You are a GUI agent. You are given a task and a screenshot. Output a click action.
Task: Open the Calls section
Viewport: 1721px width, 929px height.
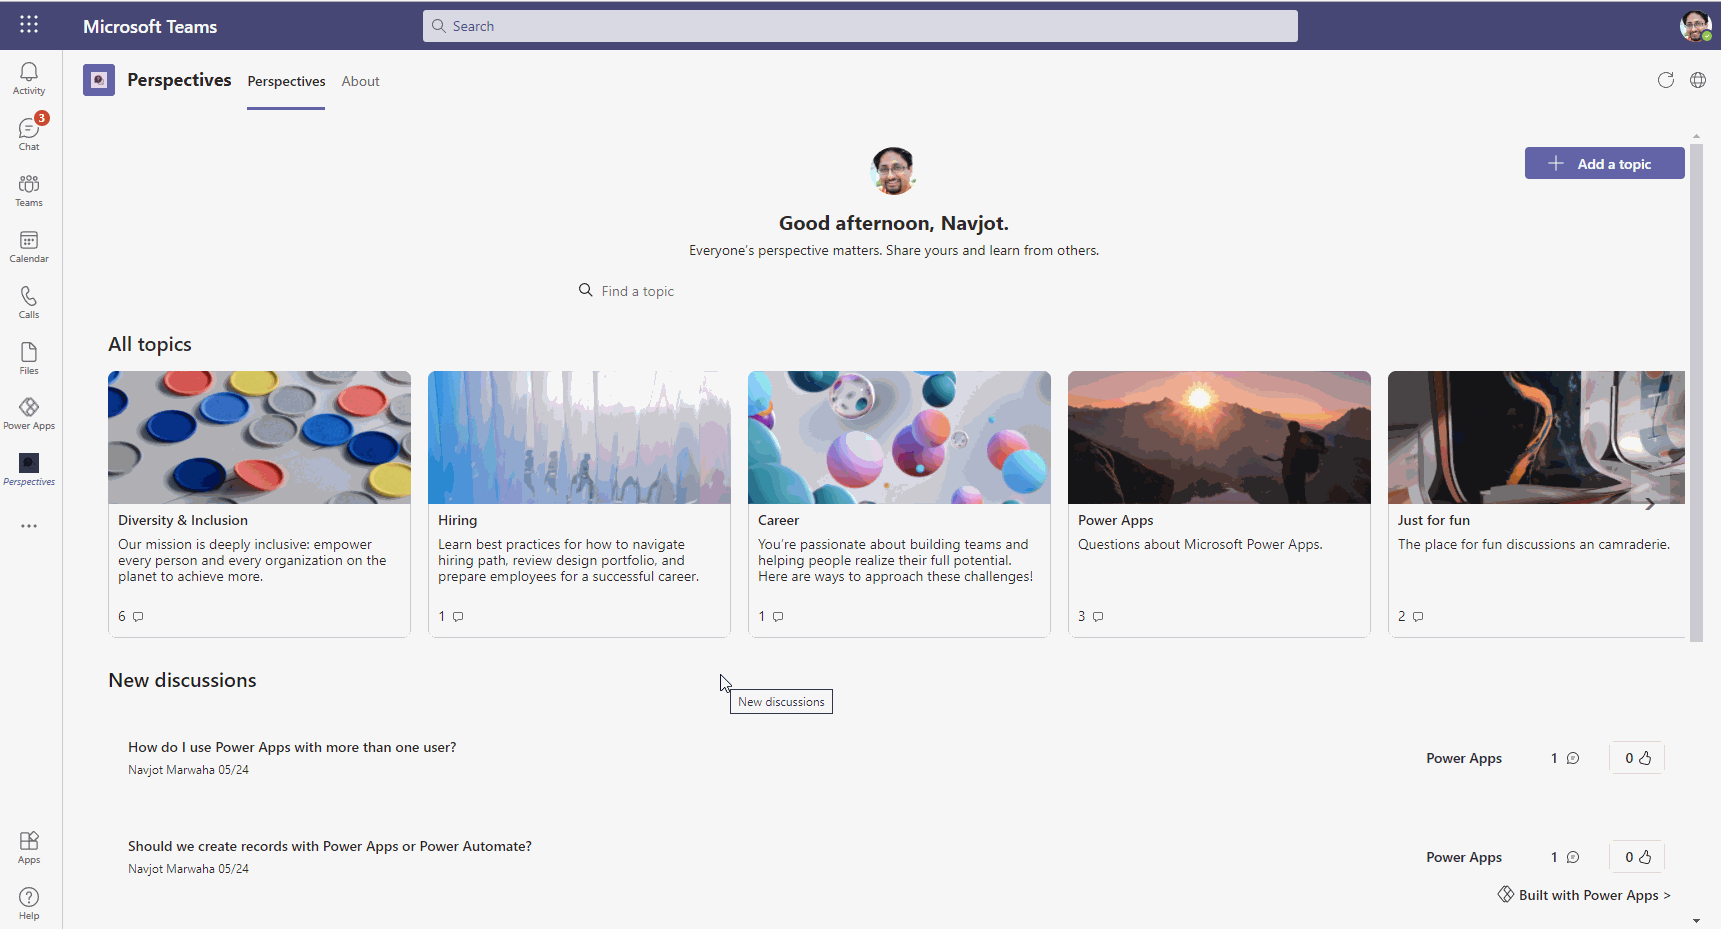point(29,302)
